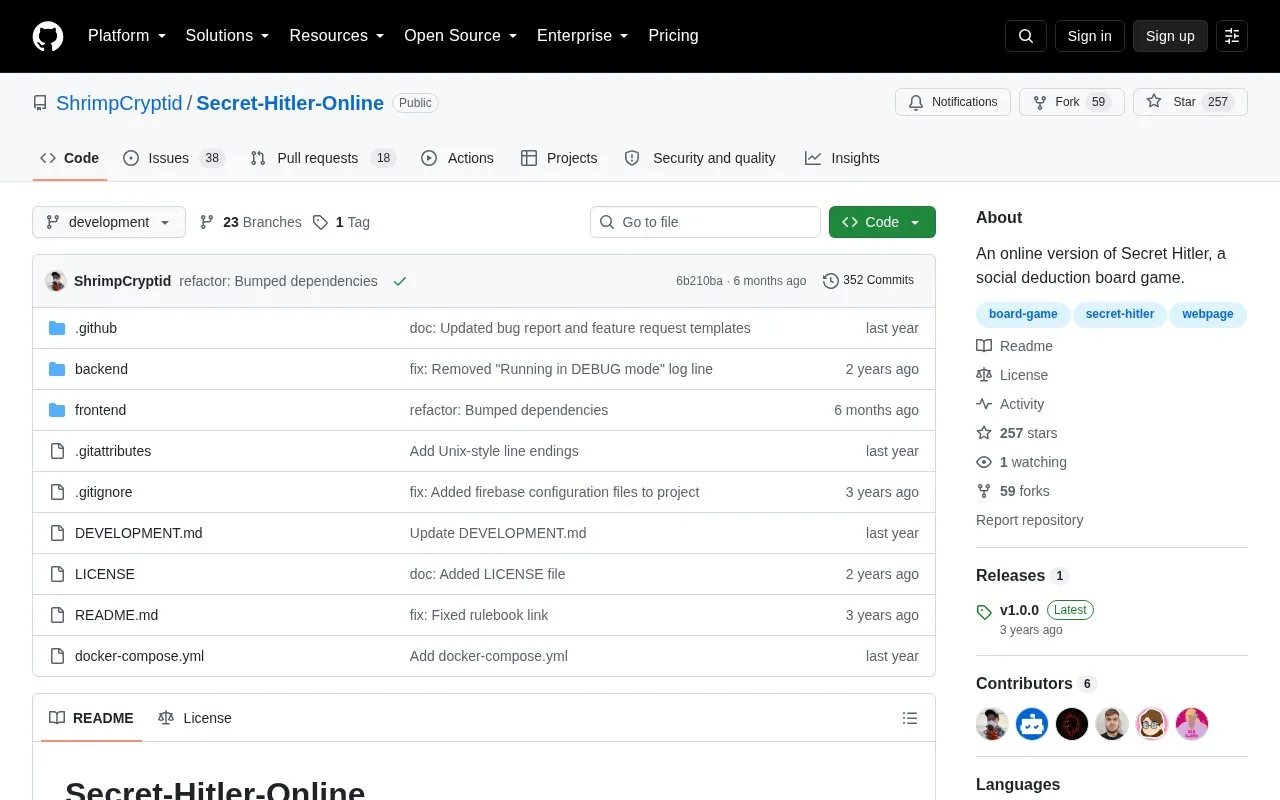Click the green commit status checkmark
The image size is (1280, 800).
click(x=400, y=281)
